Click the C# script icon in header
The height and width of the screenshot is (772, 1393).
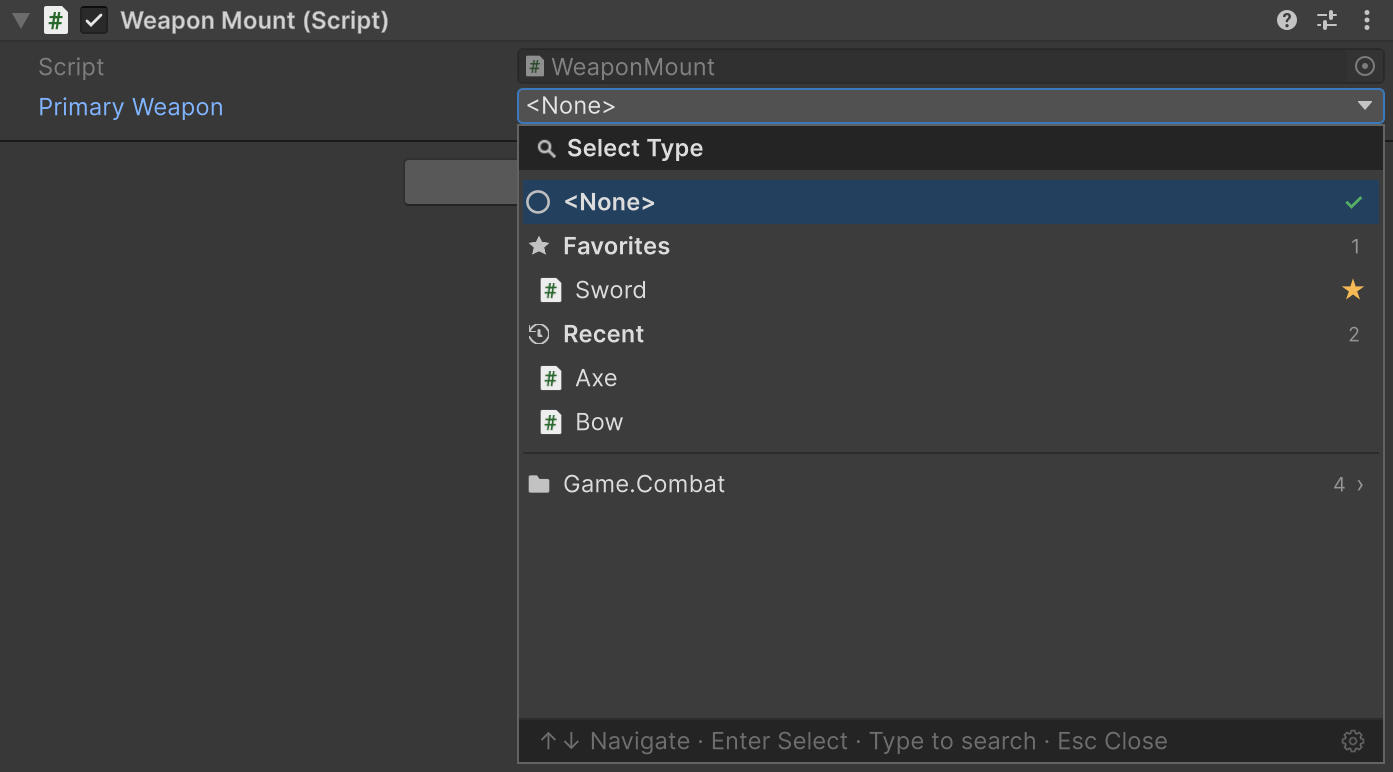tap(56, 20)
